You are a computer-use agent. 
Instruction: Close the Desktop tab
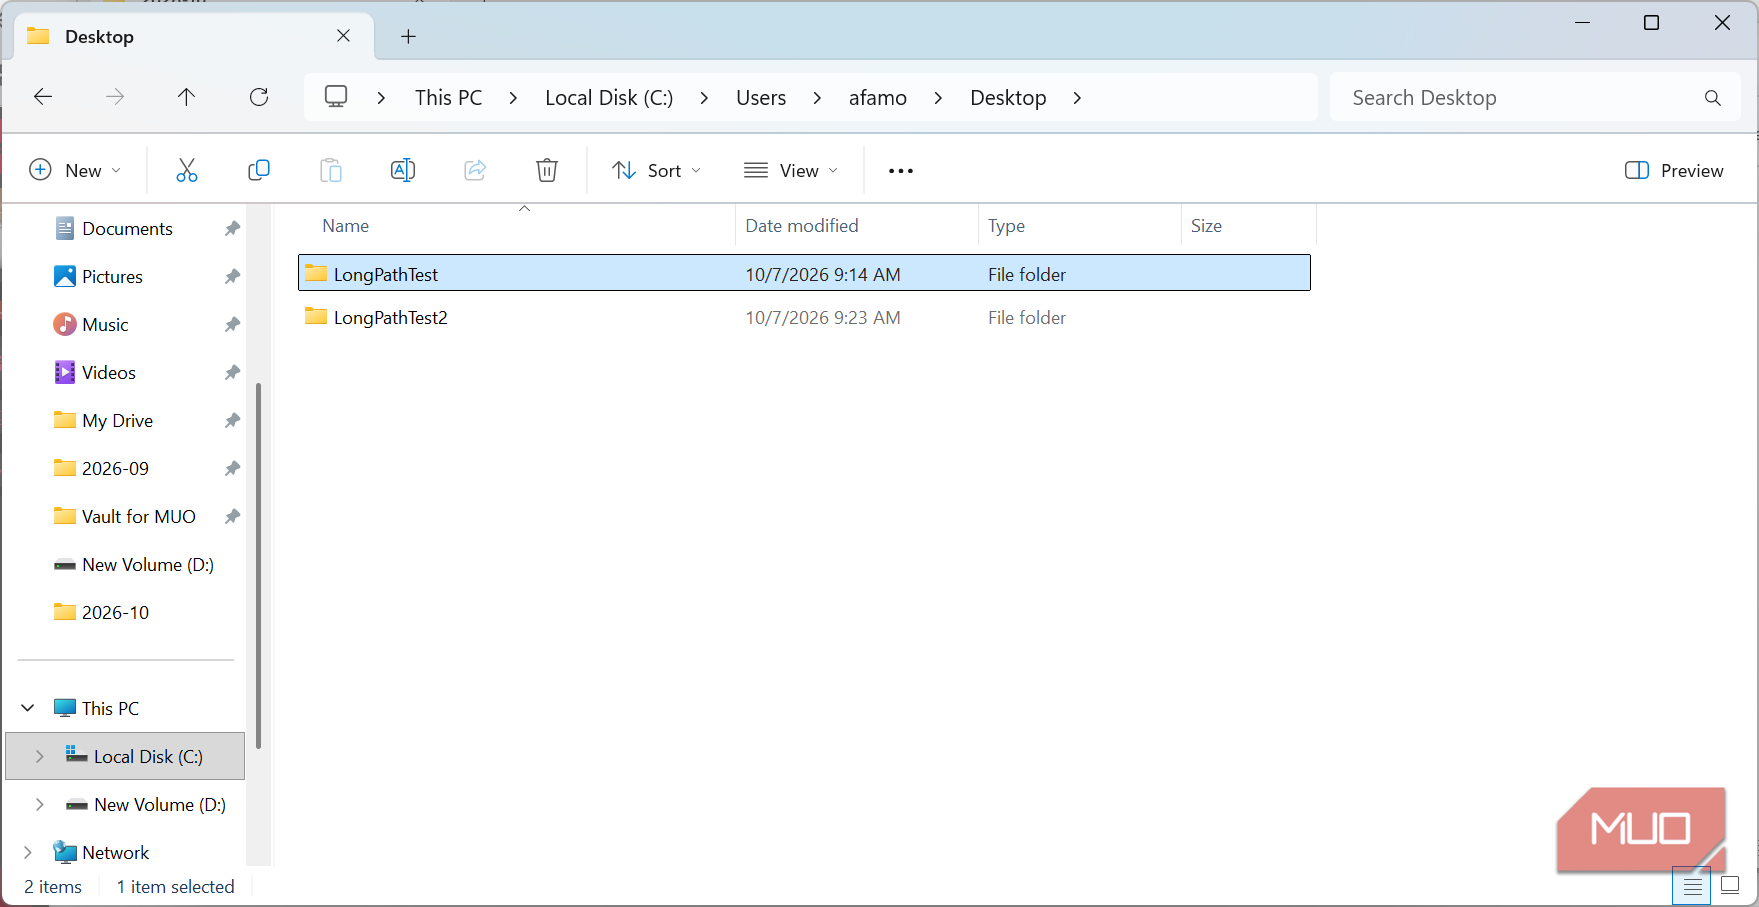(x=343, y=36)
